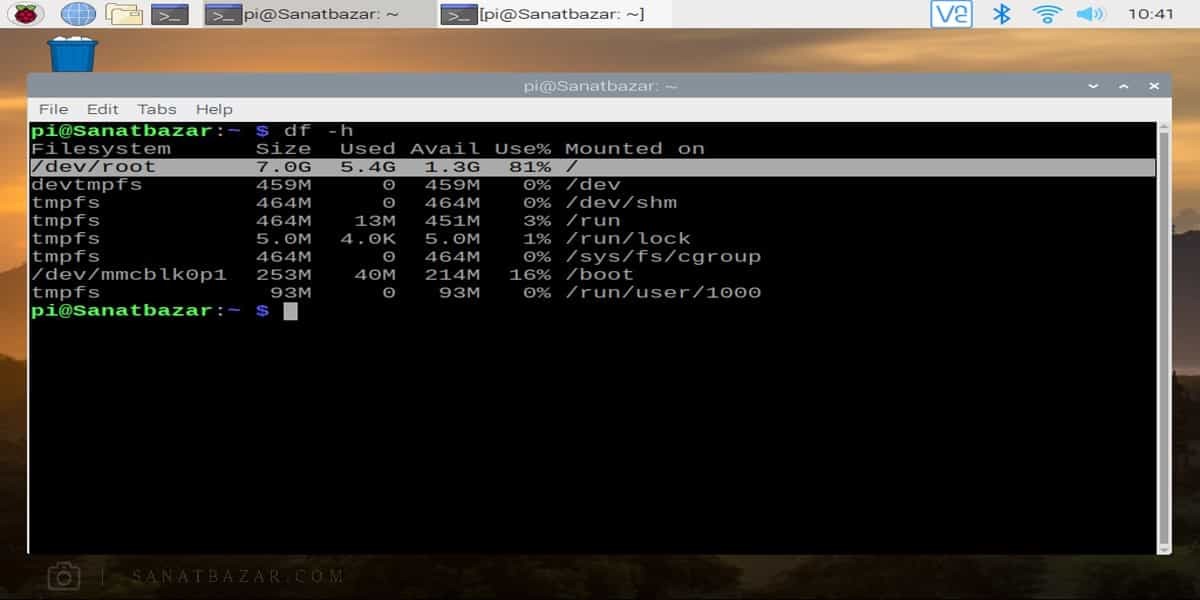Open the Edit menu in terminal
Screen dimensions: 1200x600
[x=102, y=109]
